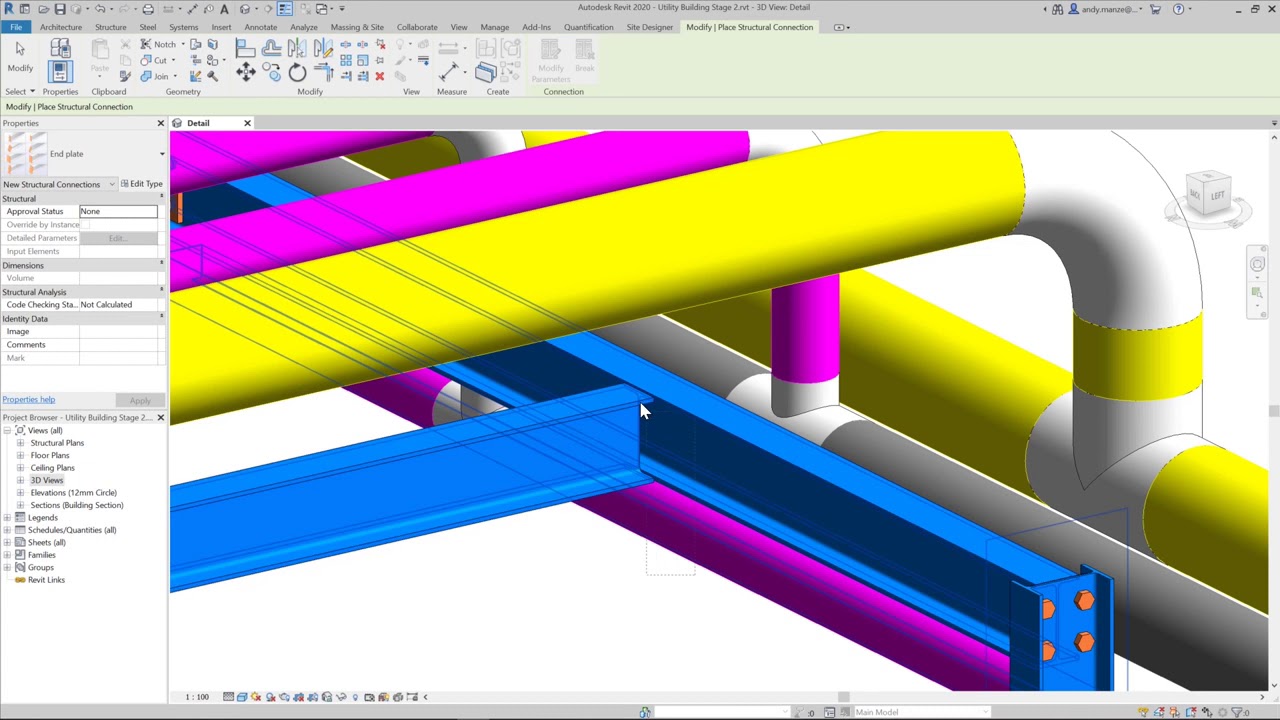Image resolution: width=1280 pixels, height=720 pixels.
Task: Expand the Schedules/Quantities tree node
Action: point(8,530)
